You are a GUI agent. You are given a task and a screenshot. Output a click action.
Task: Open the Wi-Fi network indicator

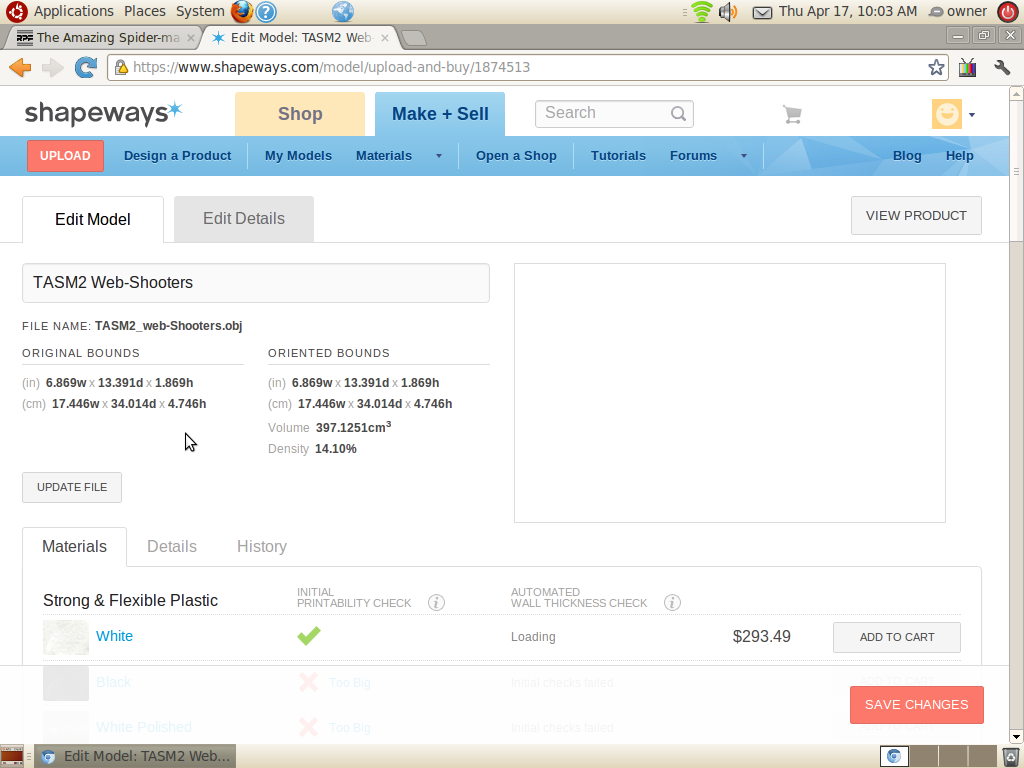coord(702,11)
